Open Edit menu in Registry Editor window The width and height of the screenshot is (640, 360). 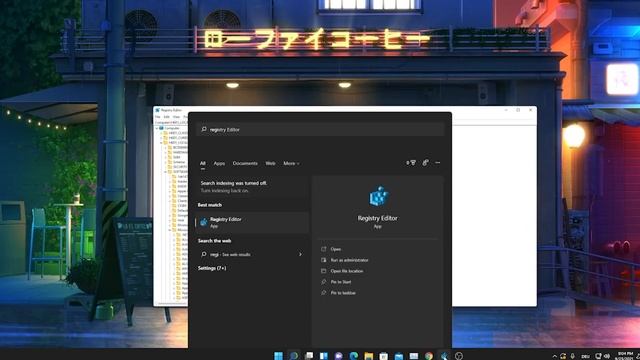pos(167,117)
